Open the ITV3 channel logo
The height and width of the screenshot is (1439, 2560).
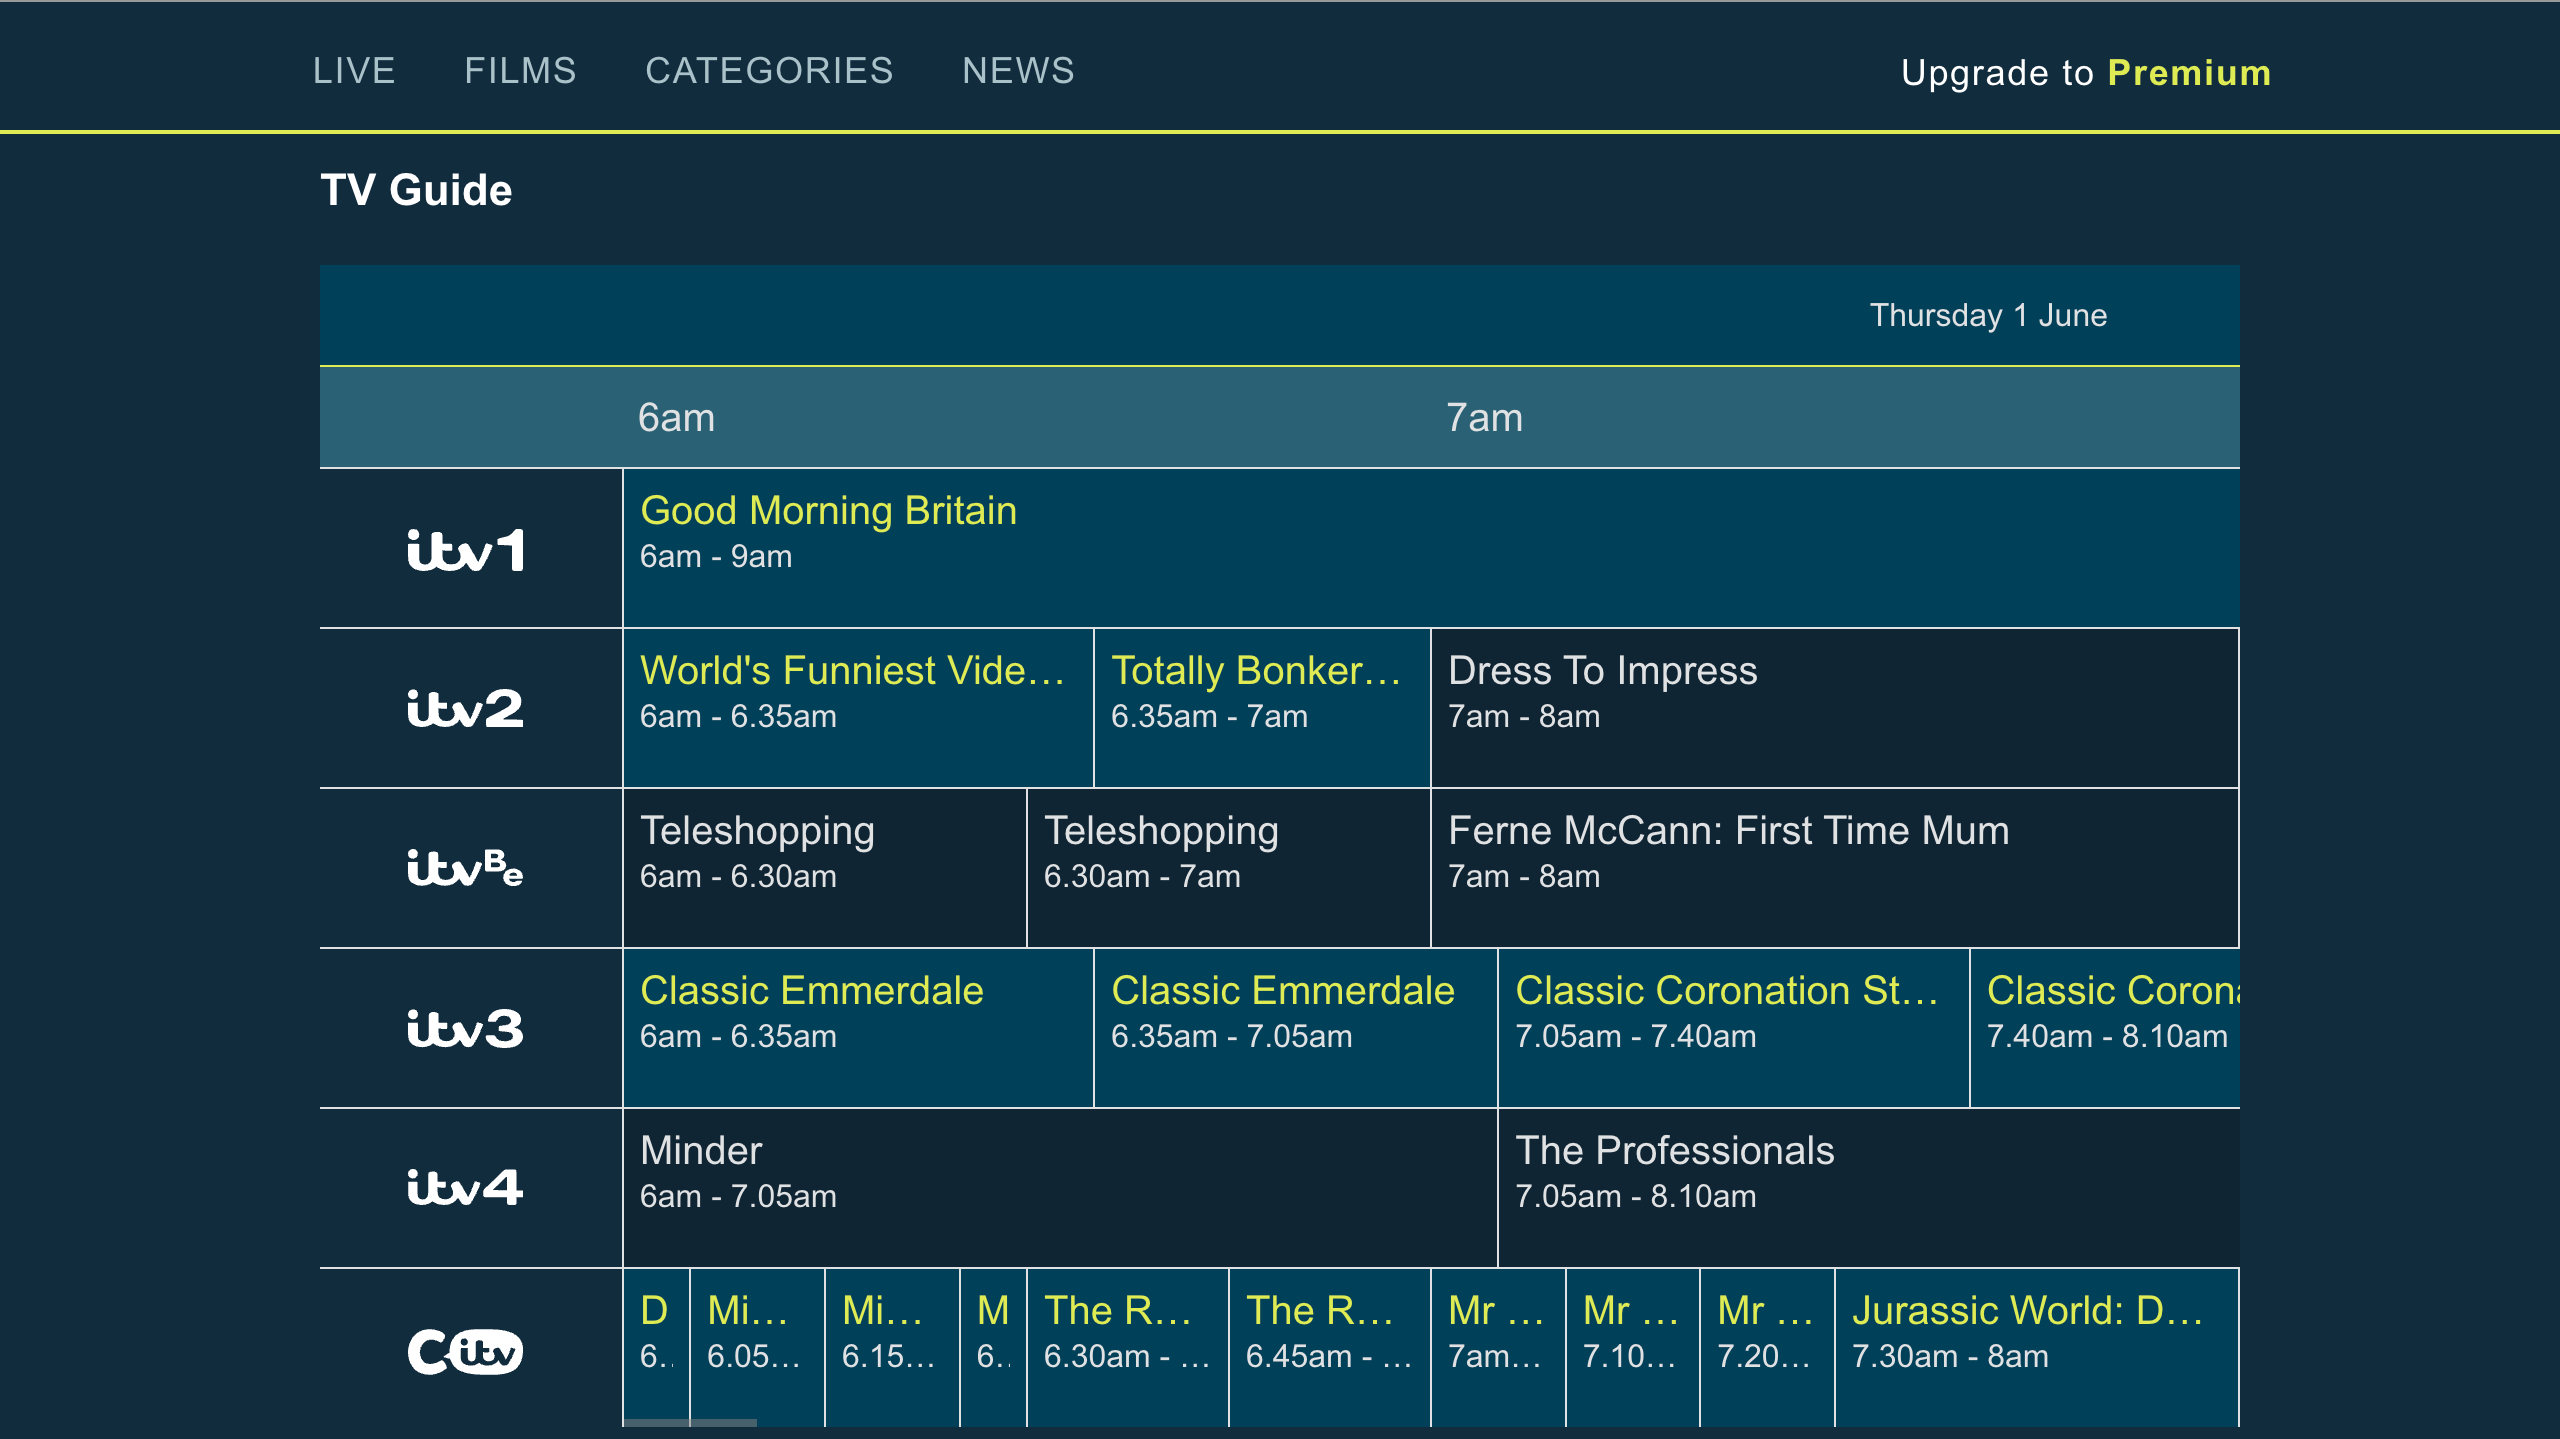pyautogui.click(x=466, y=1028)
